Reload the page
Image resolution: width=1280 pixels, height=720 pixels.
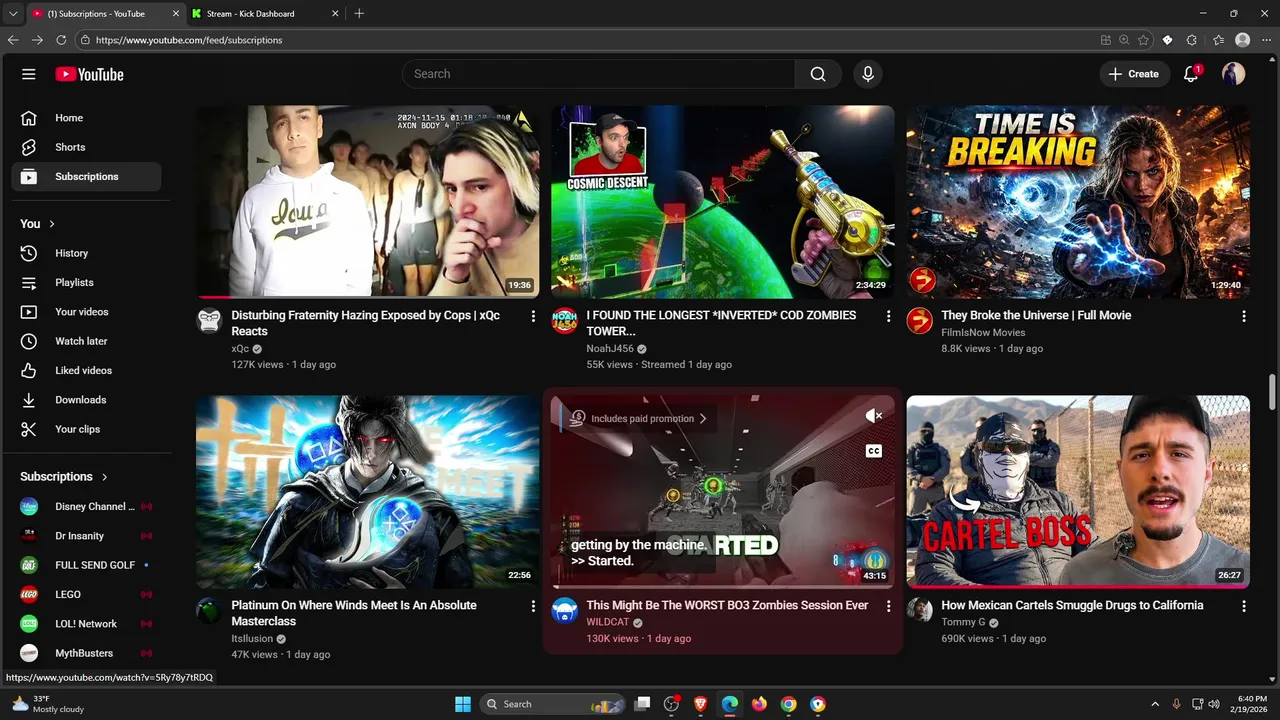point(61,40)
